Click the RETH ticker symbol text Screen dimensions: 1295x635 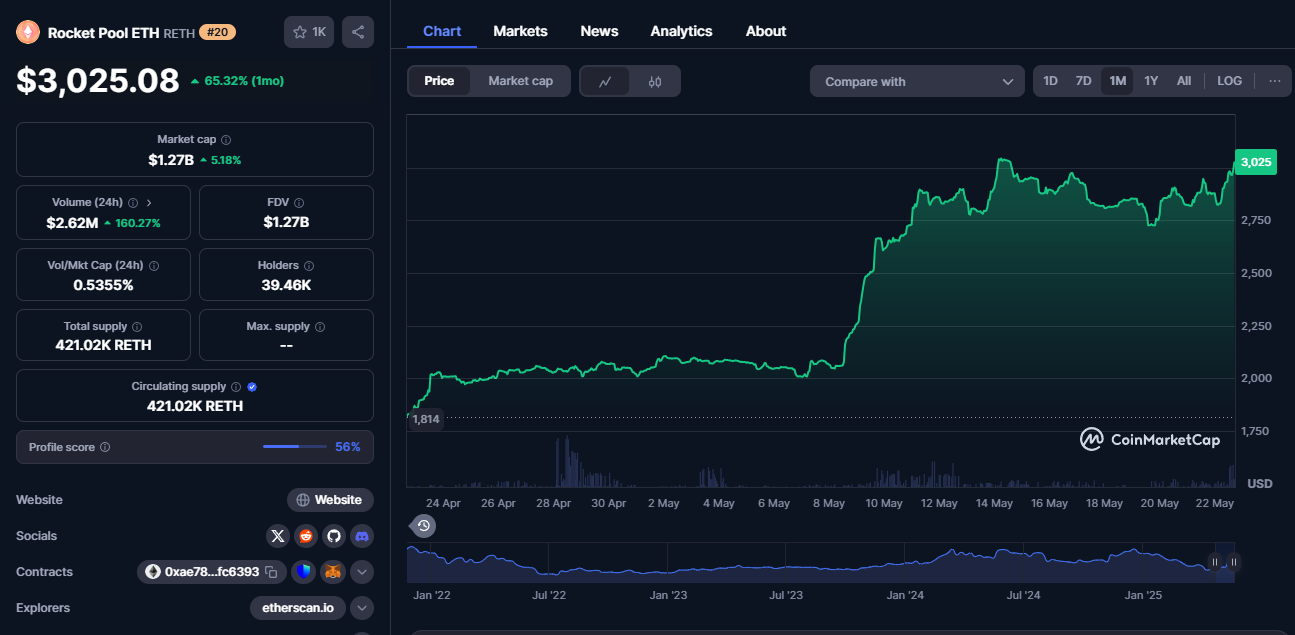pos(179,33)
